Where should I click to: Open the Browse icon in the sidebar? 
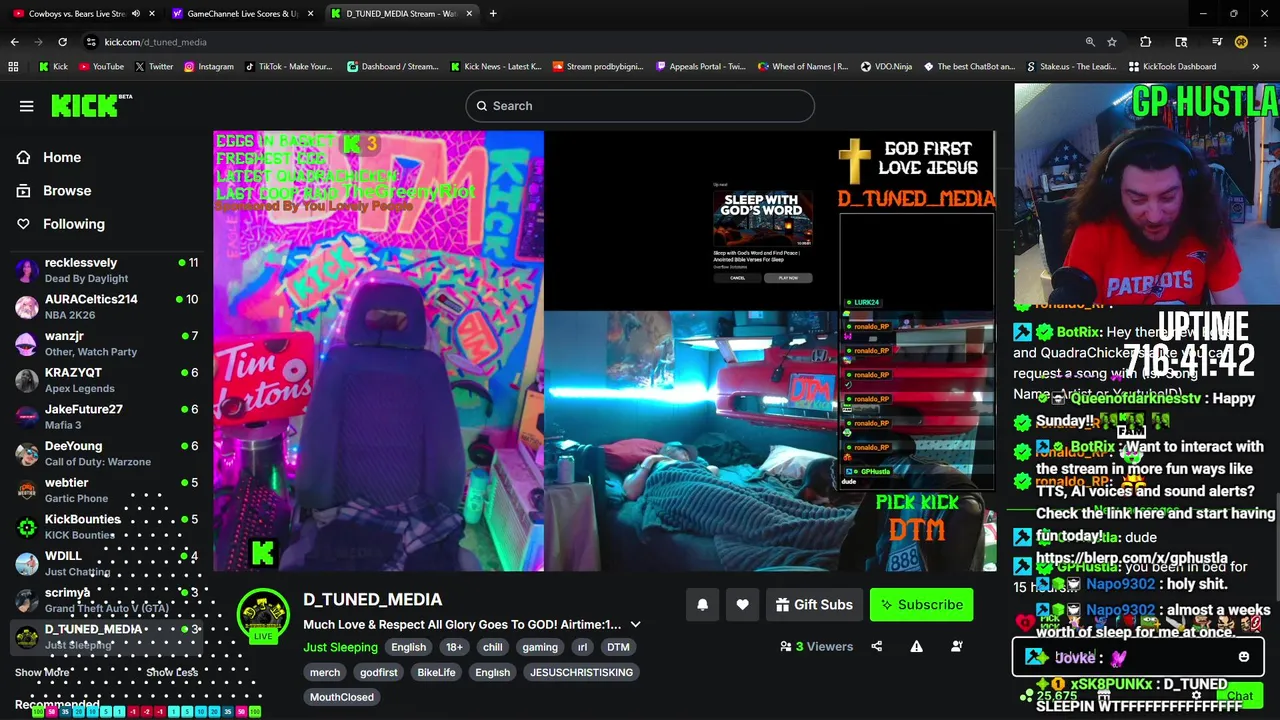click(23, 191)
